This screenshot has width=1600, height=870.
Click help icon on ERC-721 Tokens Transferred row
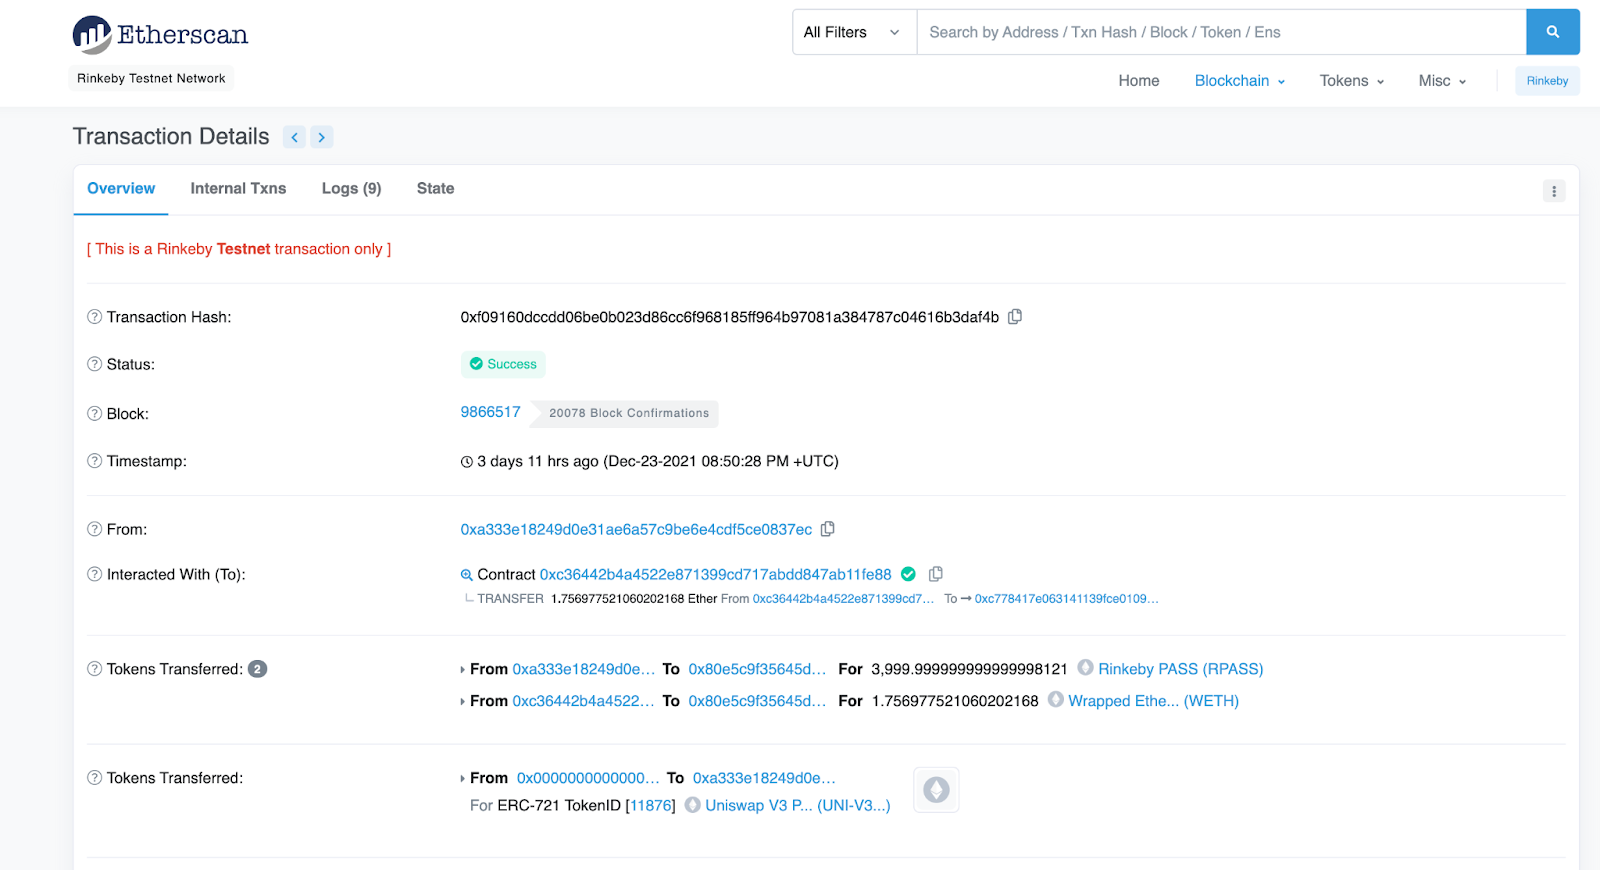click(94, 778)
